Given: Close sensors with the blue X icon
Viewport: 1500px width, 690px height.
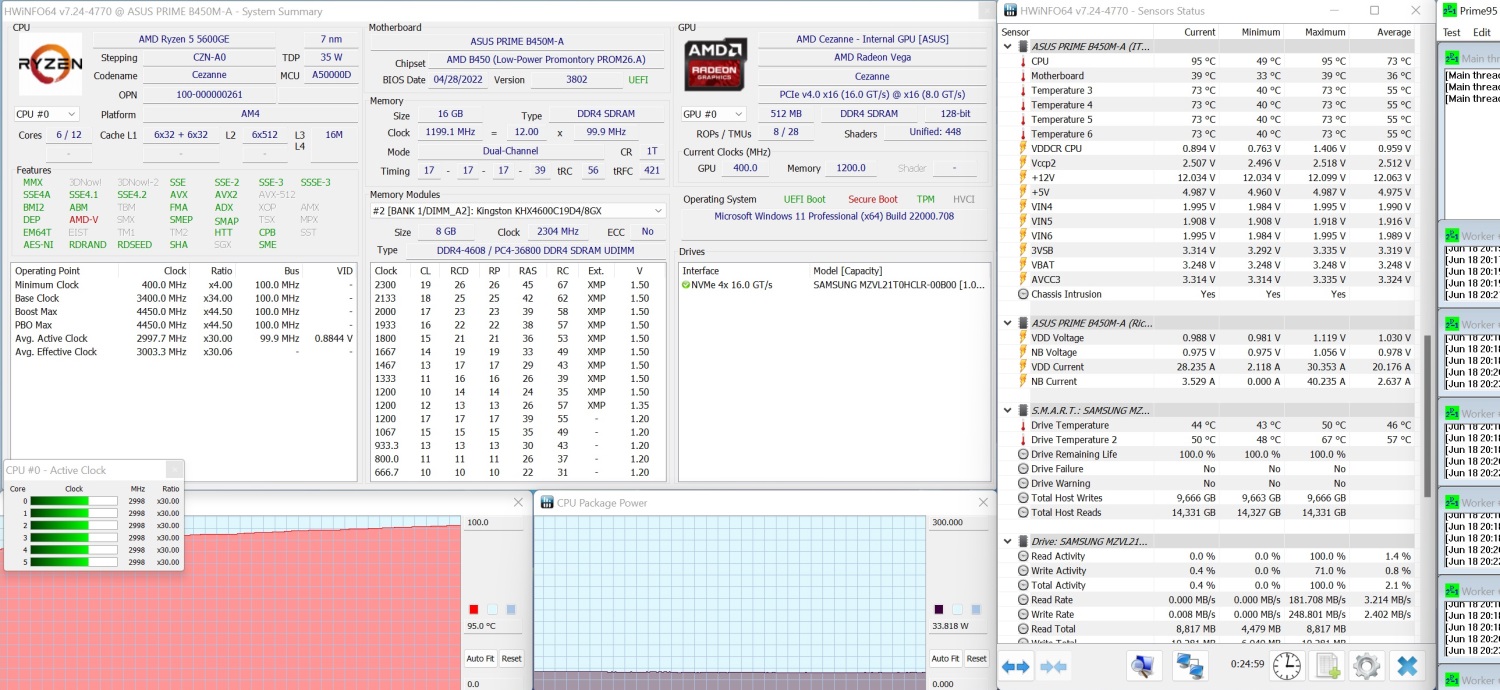Looking at the screenshot, I should click(x=1407, y=665).
